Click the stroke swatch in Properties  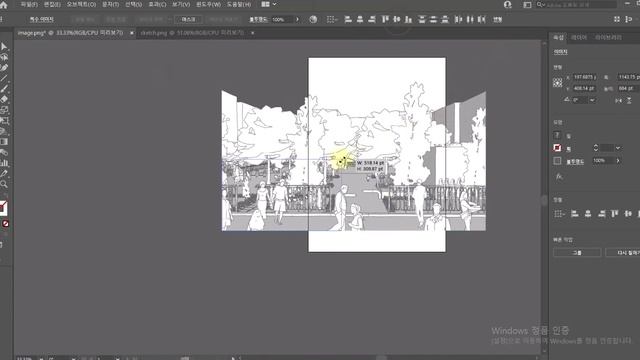pyautogui.click(x=557, y=148)
